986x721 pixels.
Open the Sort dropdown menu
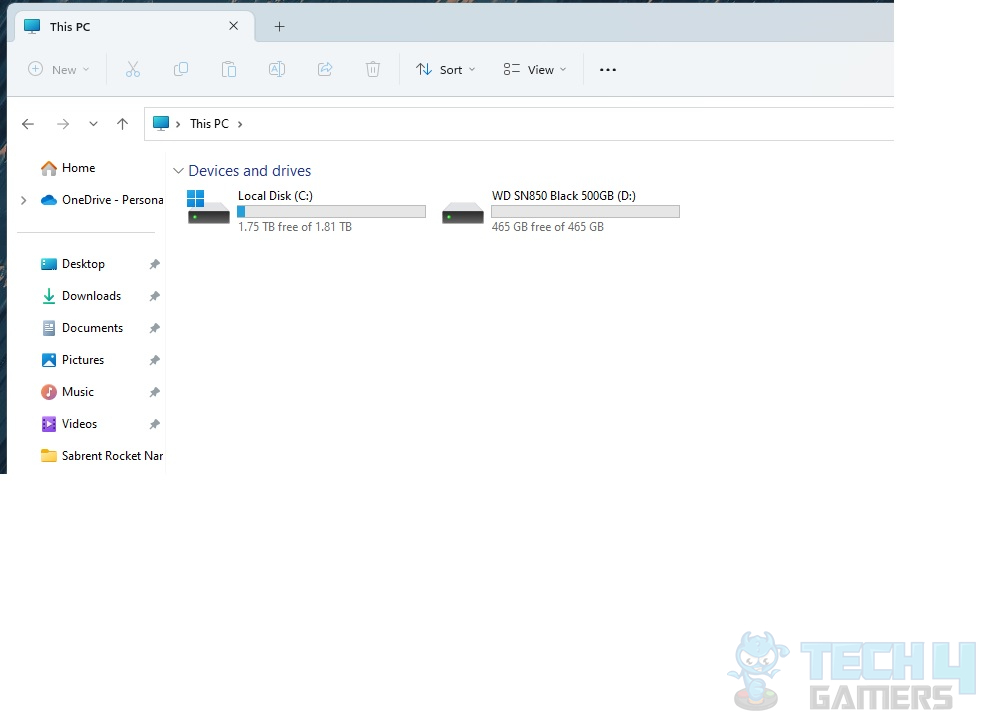[445, 69]
